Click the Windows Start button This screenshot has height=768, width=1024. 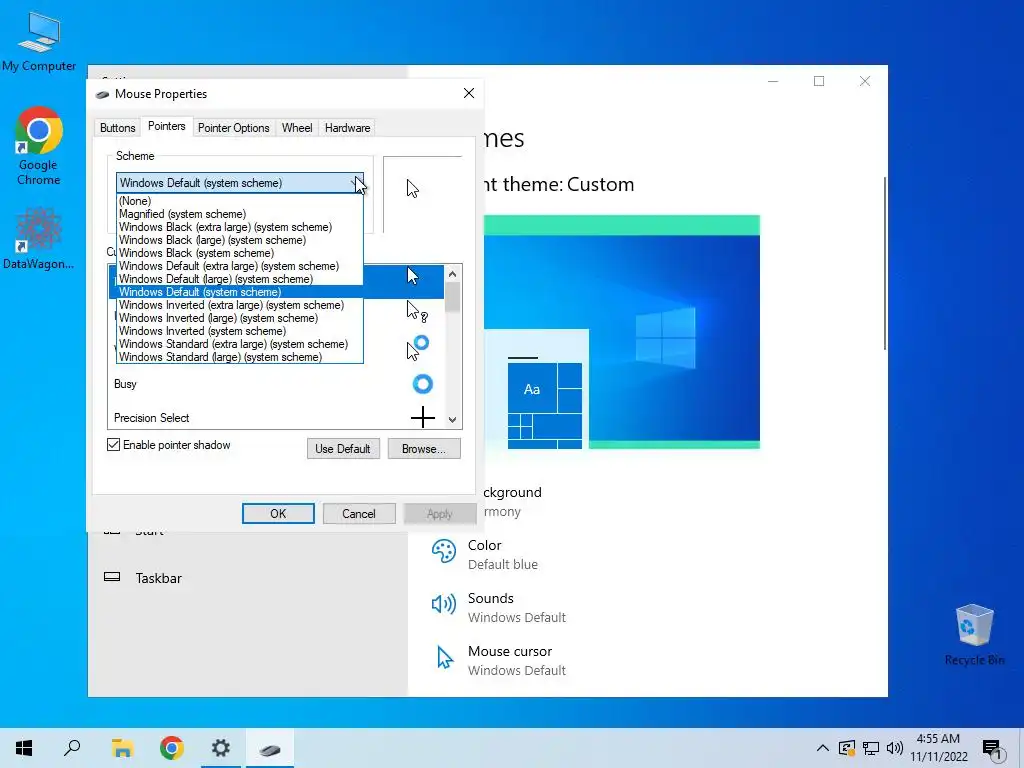tap(24, 748)
